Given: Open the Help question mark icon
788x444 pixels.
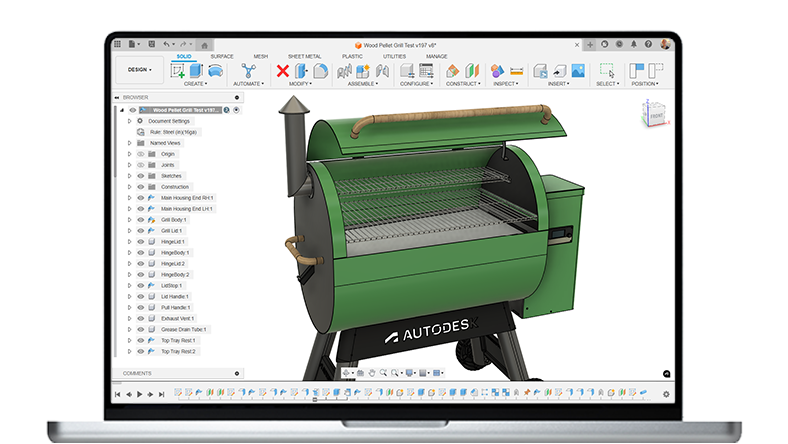Looking at the screenshot, I should coord(648,44).
